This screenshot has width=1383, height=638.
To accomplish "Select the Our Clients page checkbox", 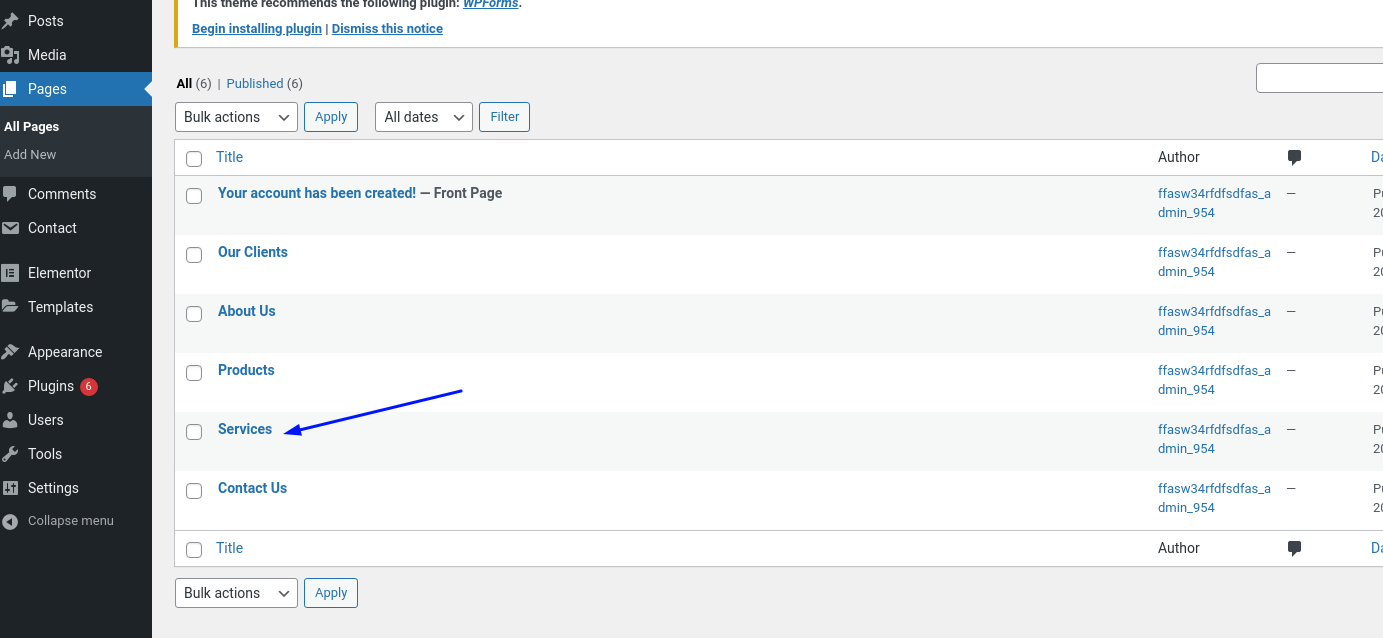I will (194, 255).
